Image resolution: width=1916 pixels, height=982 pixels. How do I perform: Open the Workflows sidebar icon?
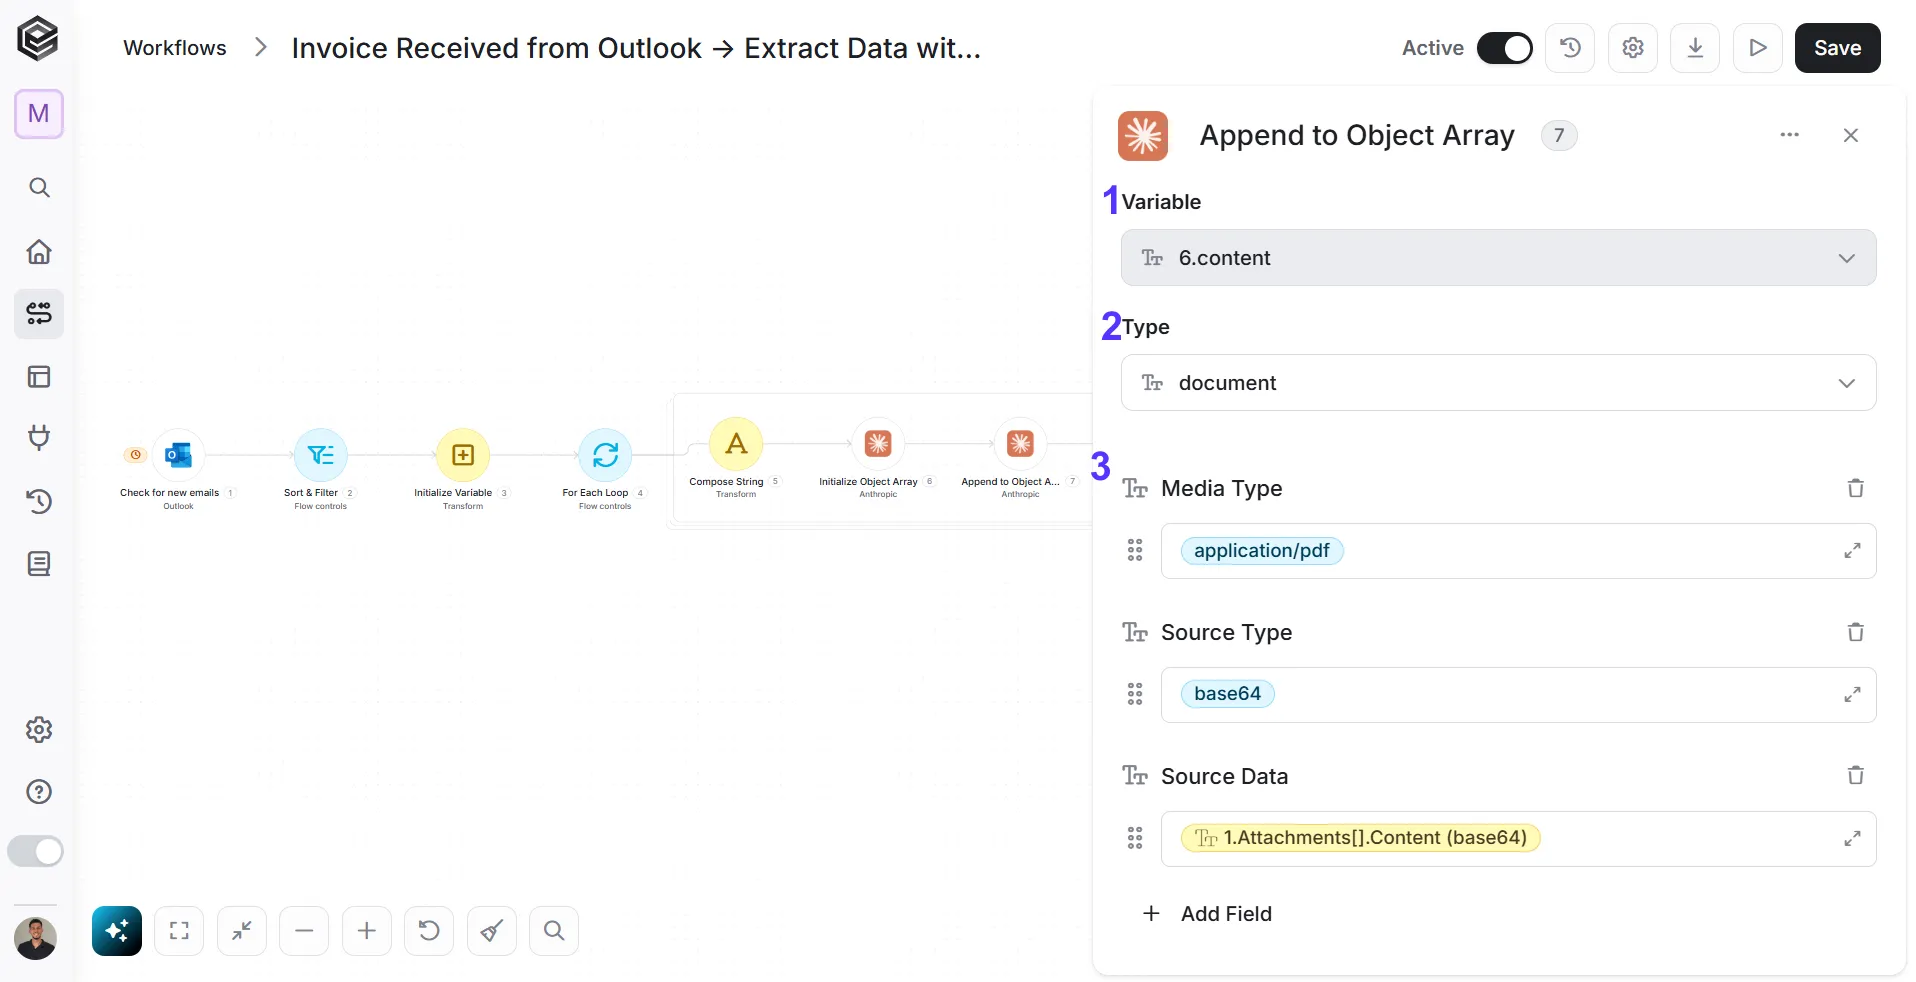point(39,314)
